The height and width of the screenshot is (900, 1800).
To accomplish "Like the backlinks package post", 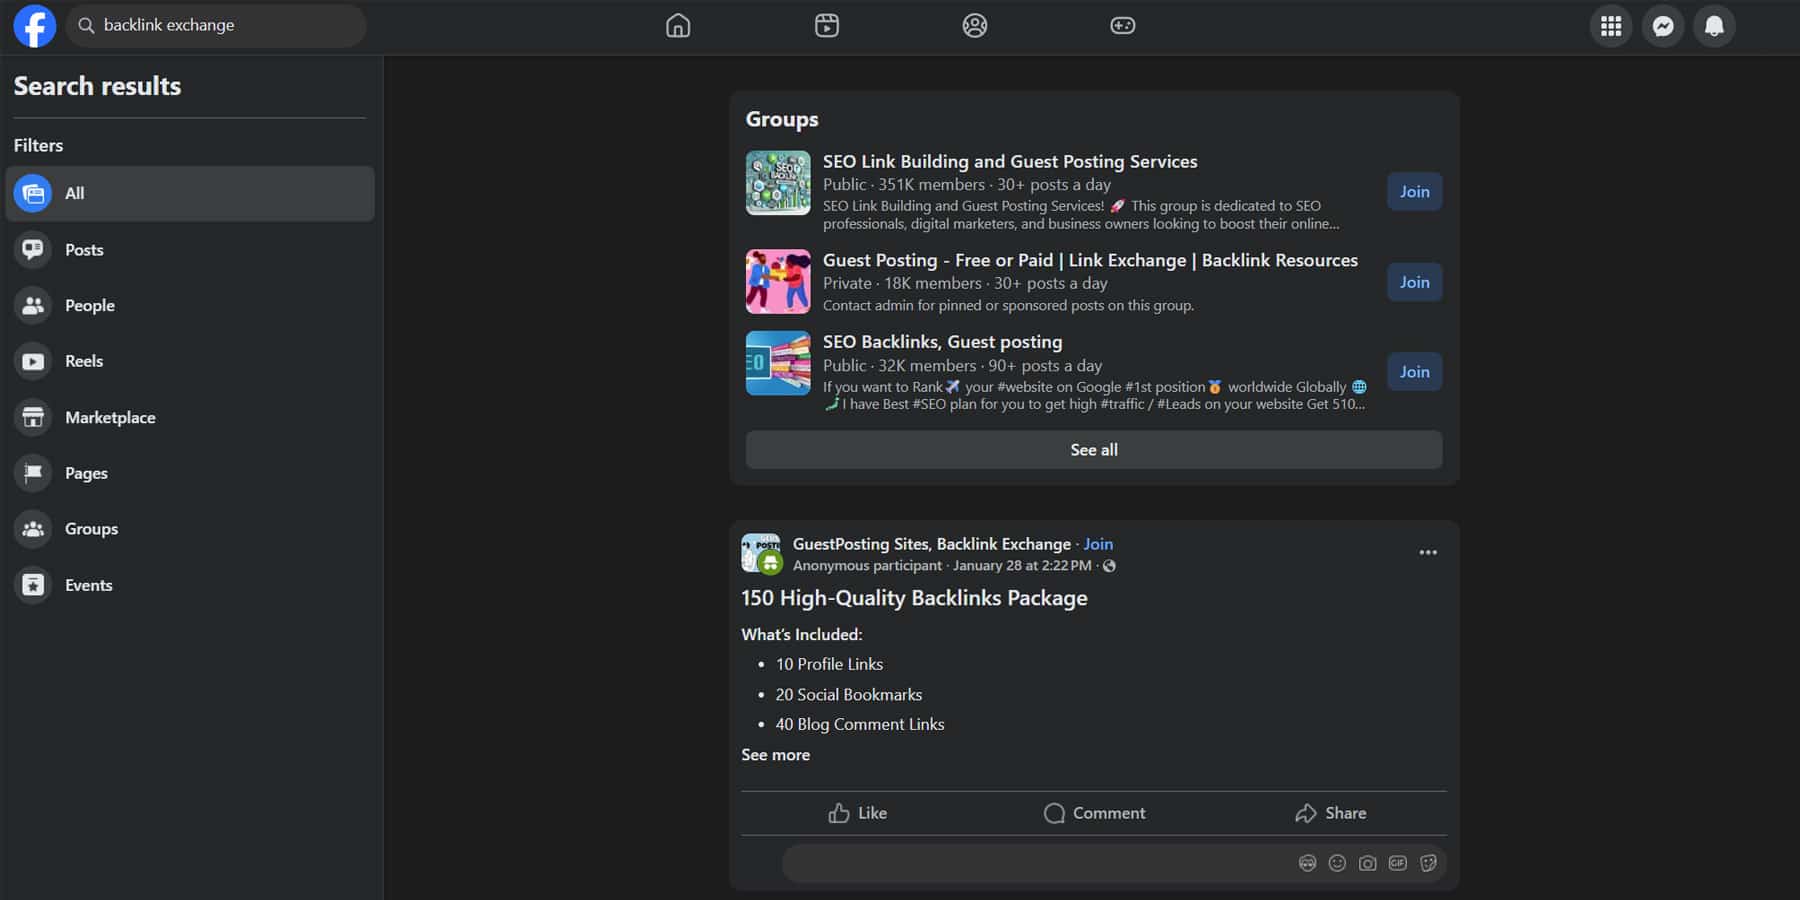I will pos(857,812).
